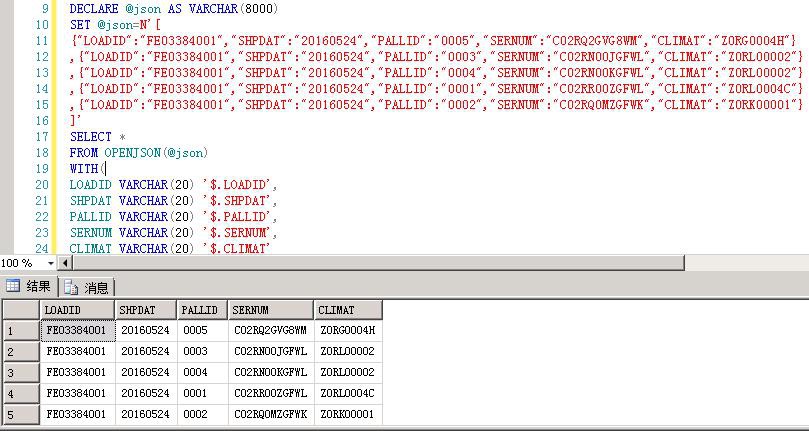The image size is (809, 431).
Task: Select the LOADID column header
Action: [x=78, y=310]
